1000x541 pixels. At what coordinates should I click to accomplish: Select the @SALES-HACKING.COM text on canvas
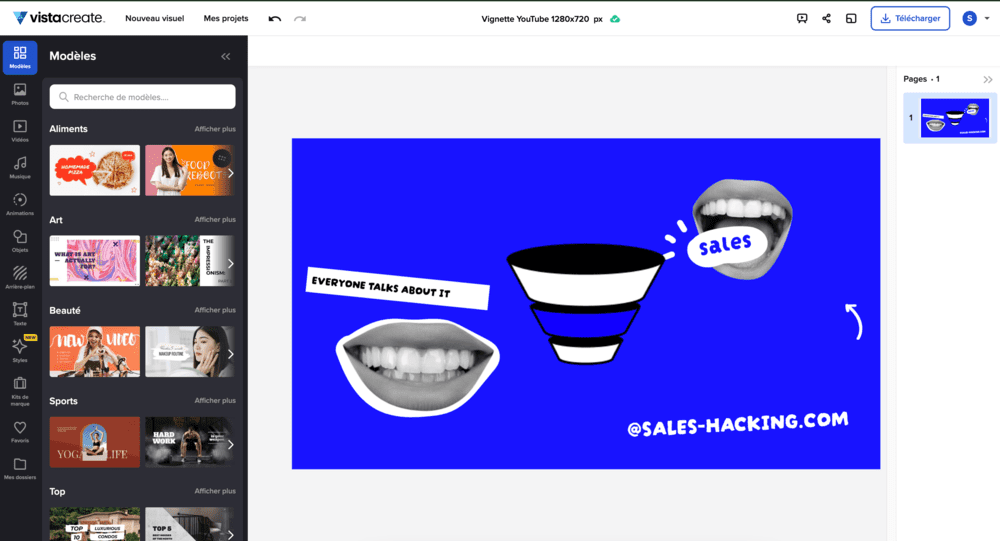click(738, 424)
